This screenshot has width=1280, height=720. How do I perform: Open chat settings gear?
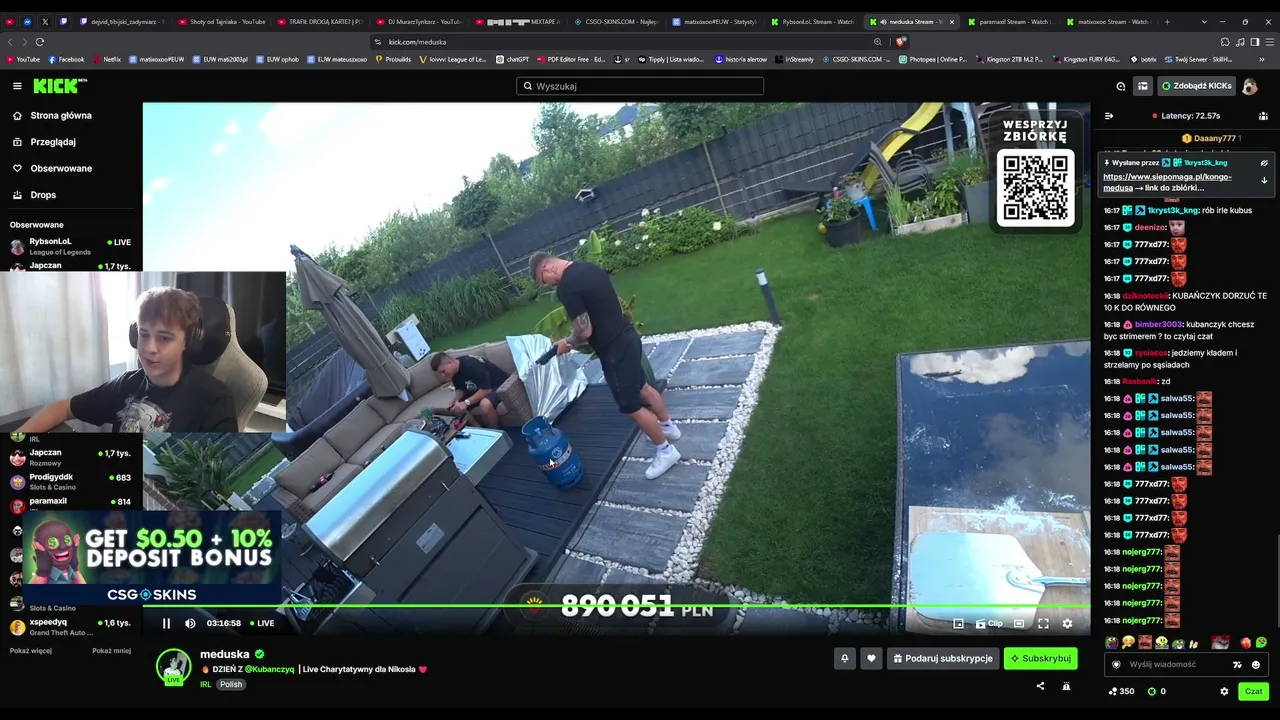coord(1224,691)
